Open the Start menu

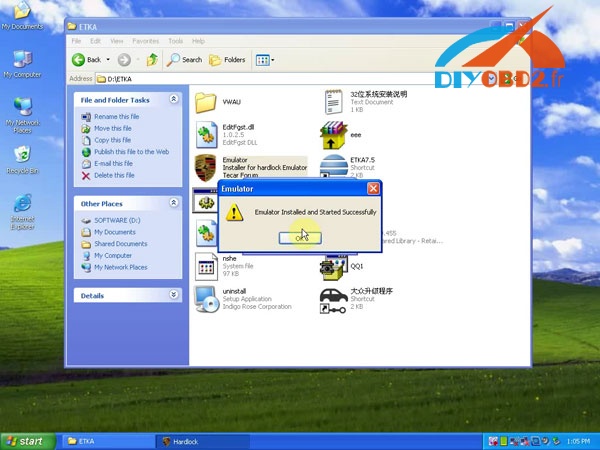pos(28,441)
